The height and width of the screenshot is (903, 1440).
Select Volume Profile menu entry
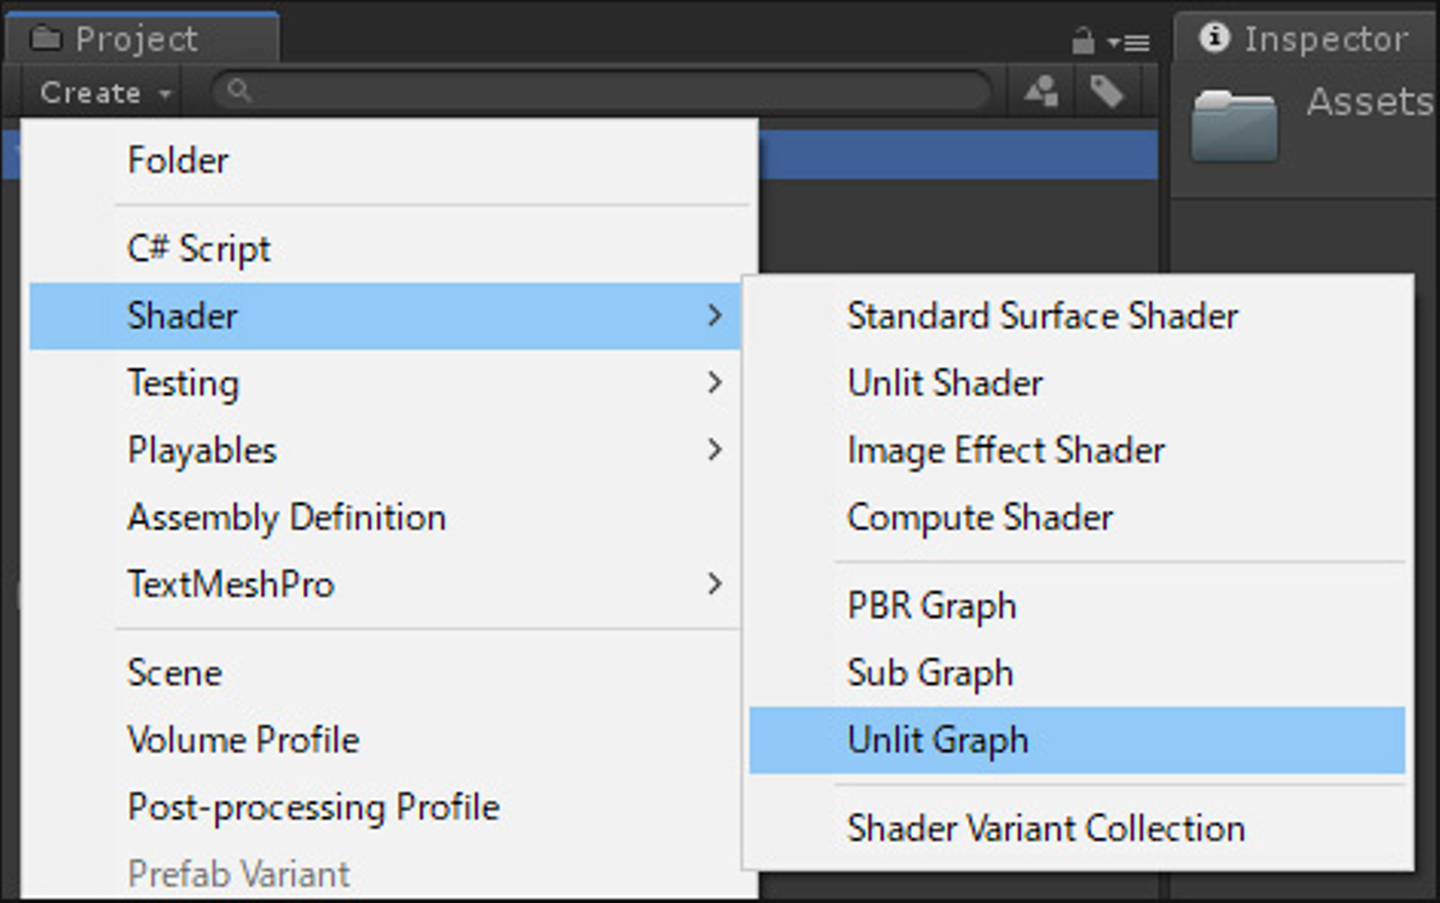coord(385,740)
